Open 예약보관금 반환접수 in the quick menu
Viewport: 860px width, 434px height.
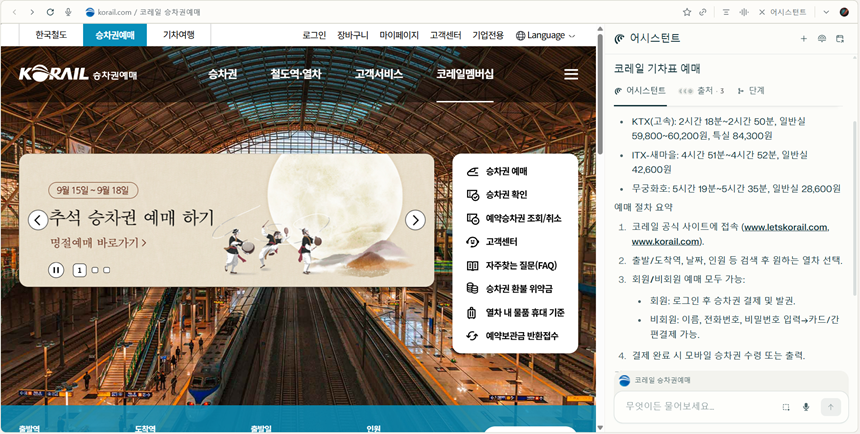point(515,336)
